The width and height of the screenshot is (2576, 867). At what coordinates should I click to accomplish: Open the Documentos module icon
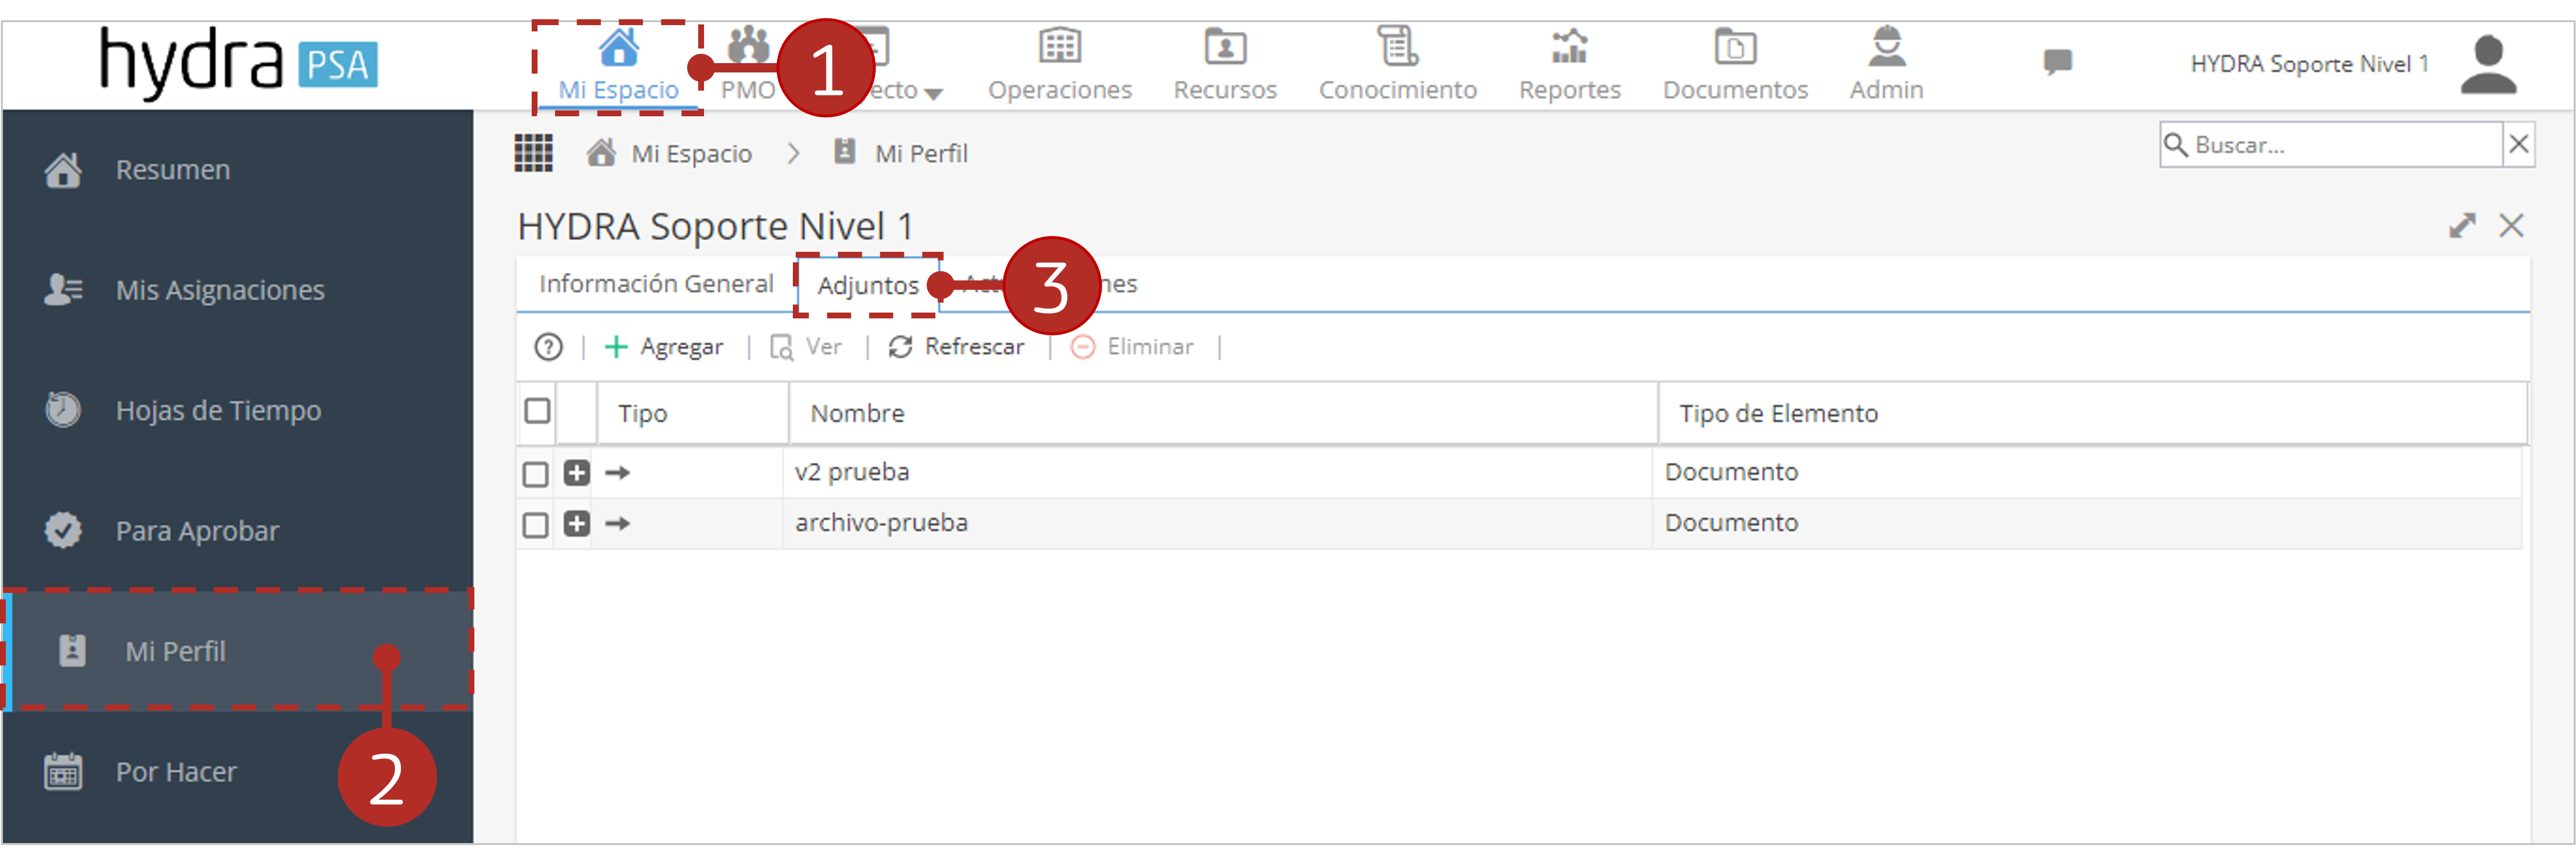click(1735, 46)
